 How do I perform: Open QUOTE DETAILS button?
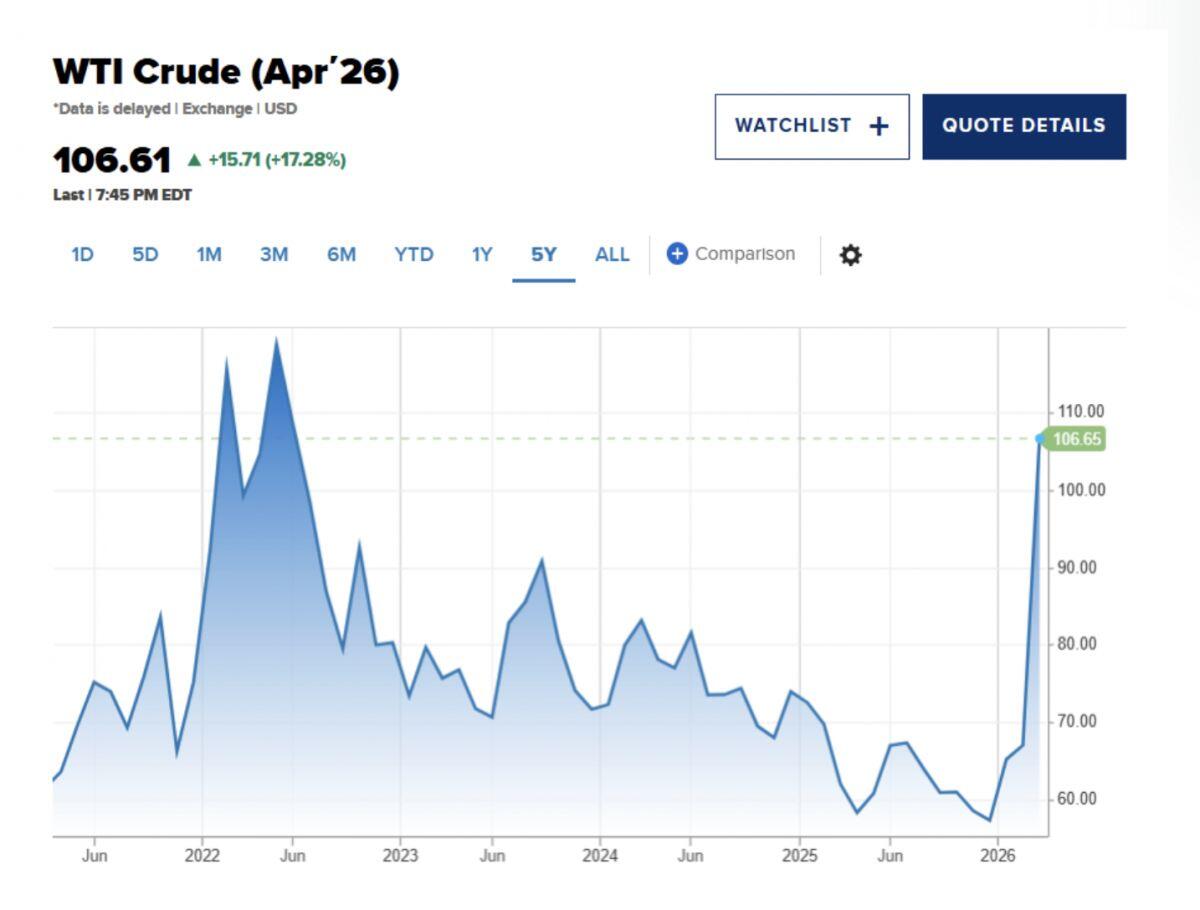(x=1024, y=126)
